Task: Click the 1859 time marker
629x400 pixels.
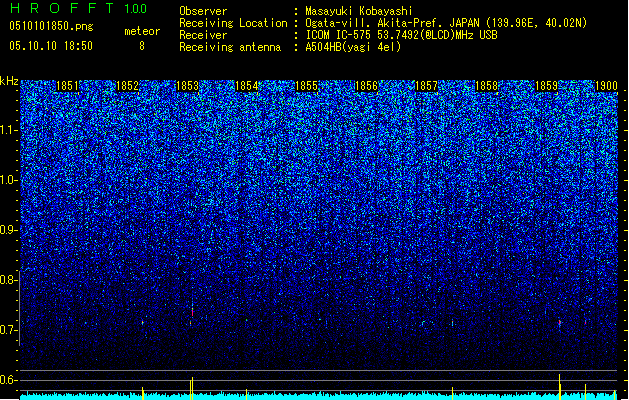Action: pos(546,86)
